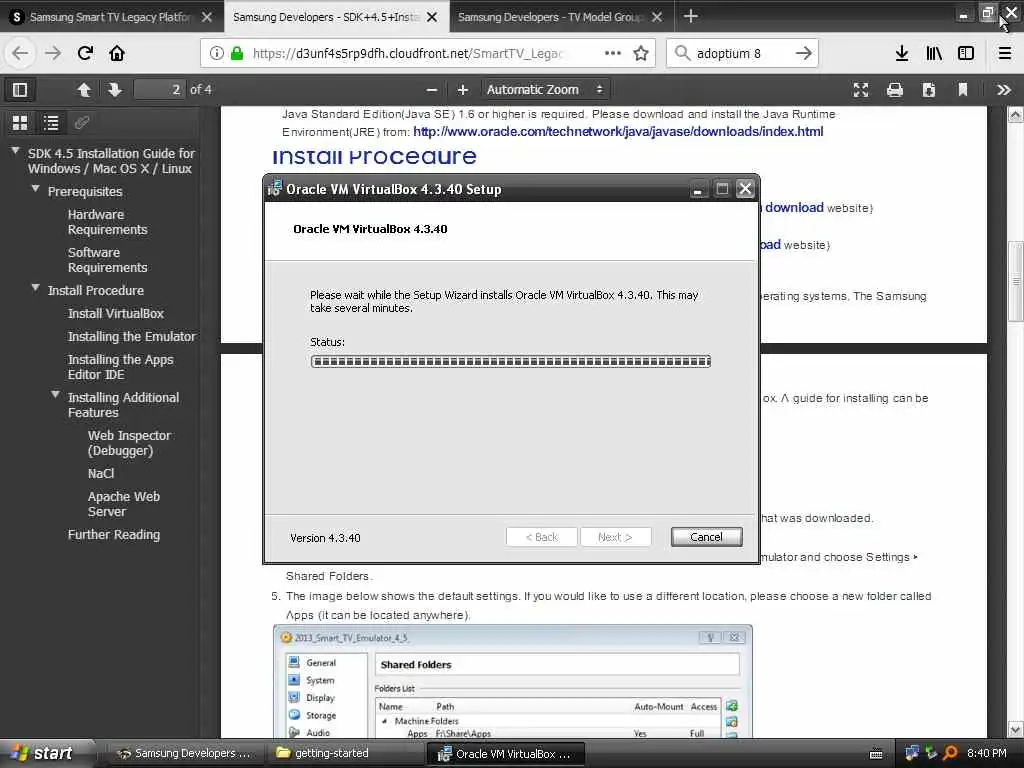Download the PDF file
This screenshot has width=1024, height=768.
click(929, 90)
